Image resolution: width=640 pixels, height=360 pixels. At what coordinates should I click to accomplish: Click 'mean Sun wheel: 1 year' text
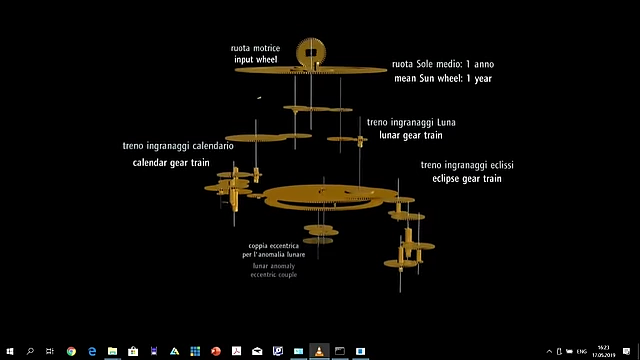(x=443, y=78)
